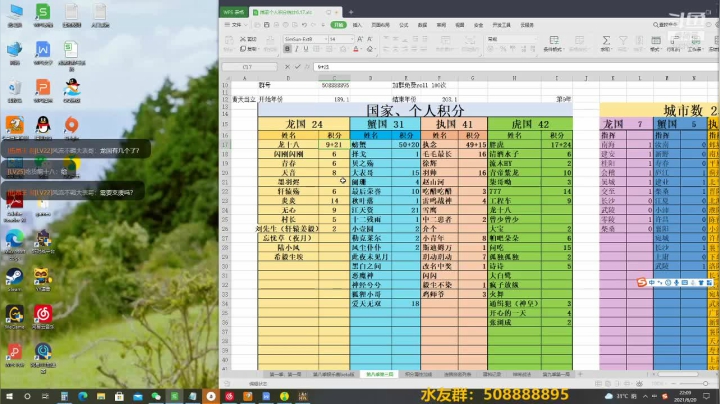Viewport: 720px width, 404px height.
Task: Open the QQ penguin desktop icon
Action: pyautogui.click(x=43, y=128)
